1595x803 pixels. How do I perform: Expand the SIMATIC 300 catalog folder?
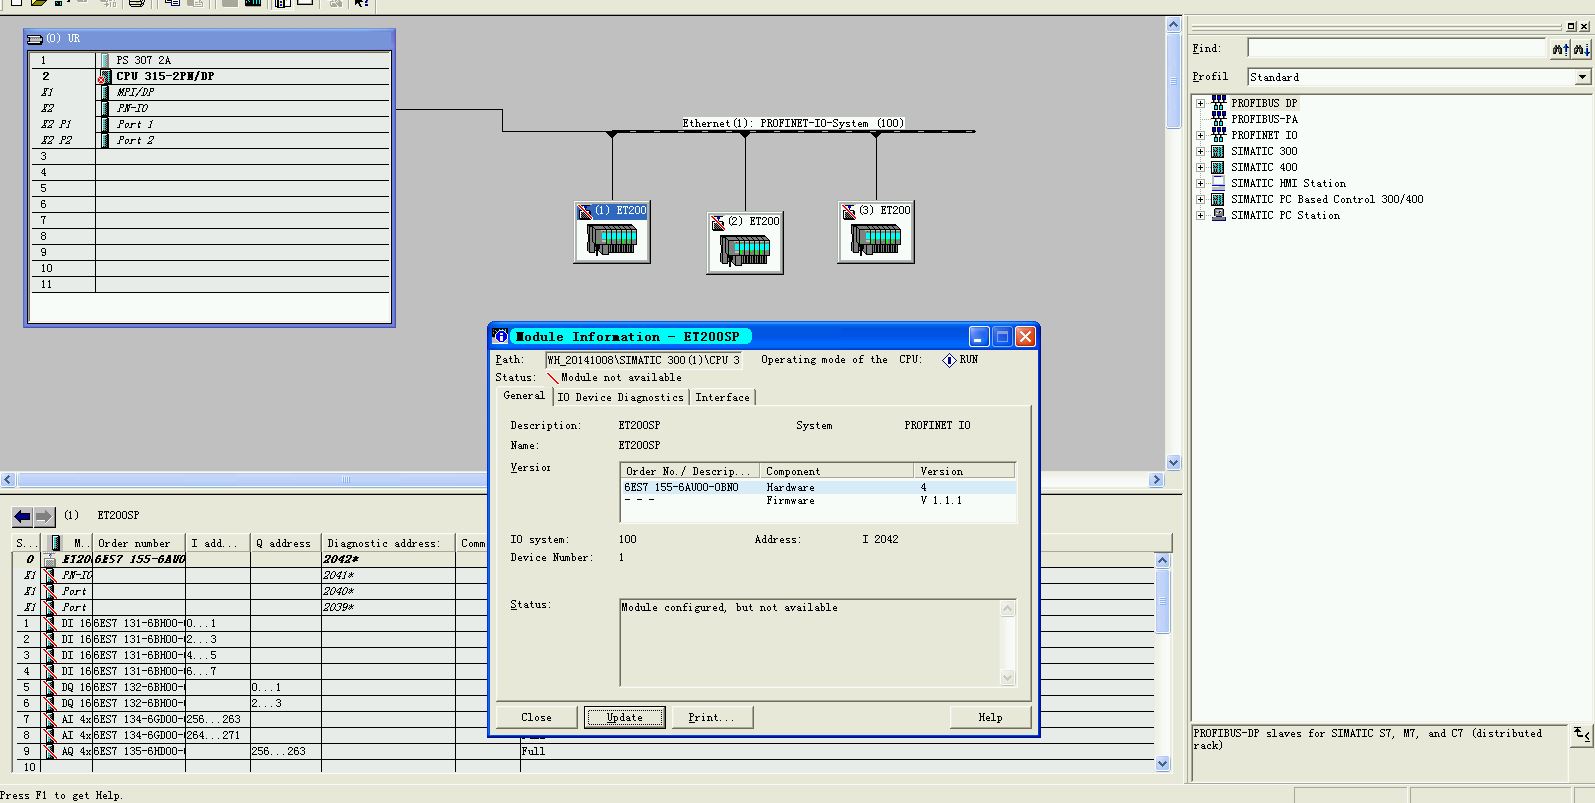pyautogui.click(x=1200, y=151)
